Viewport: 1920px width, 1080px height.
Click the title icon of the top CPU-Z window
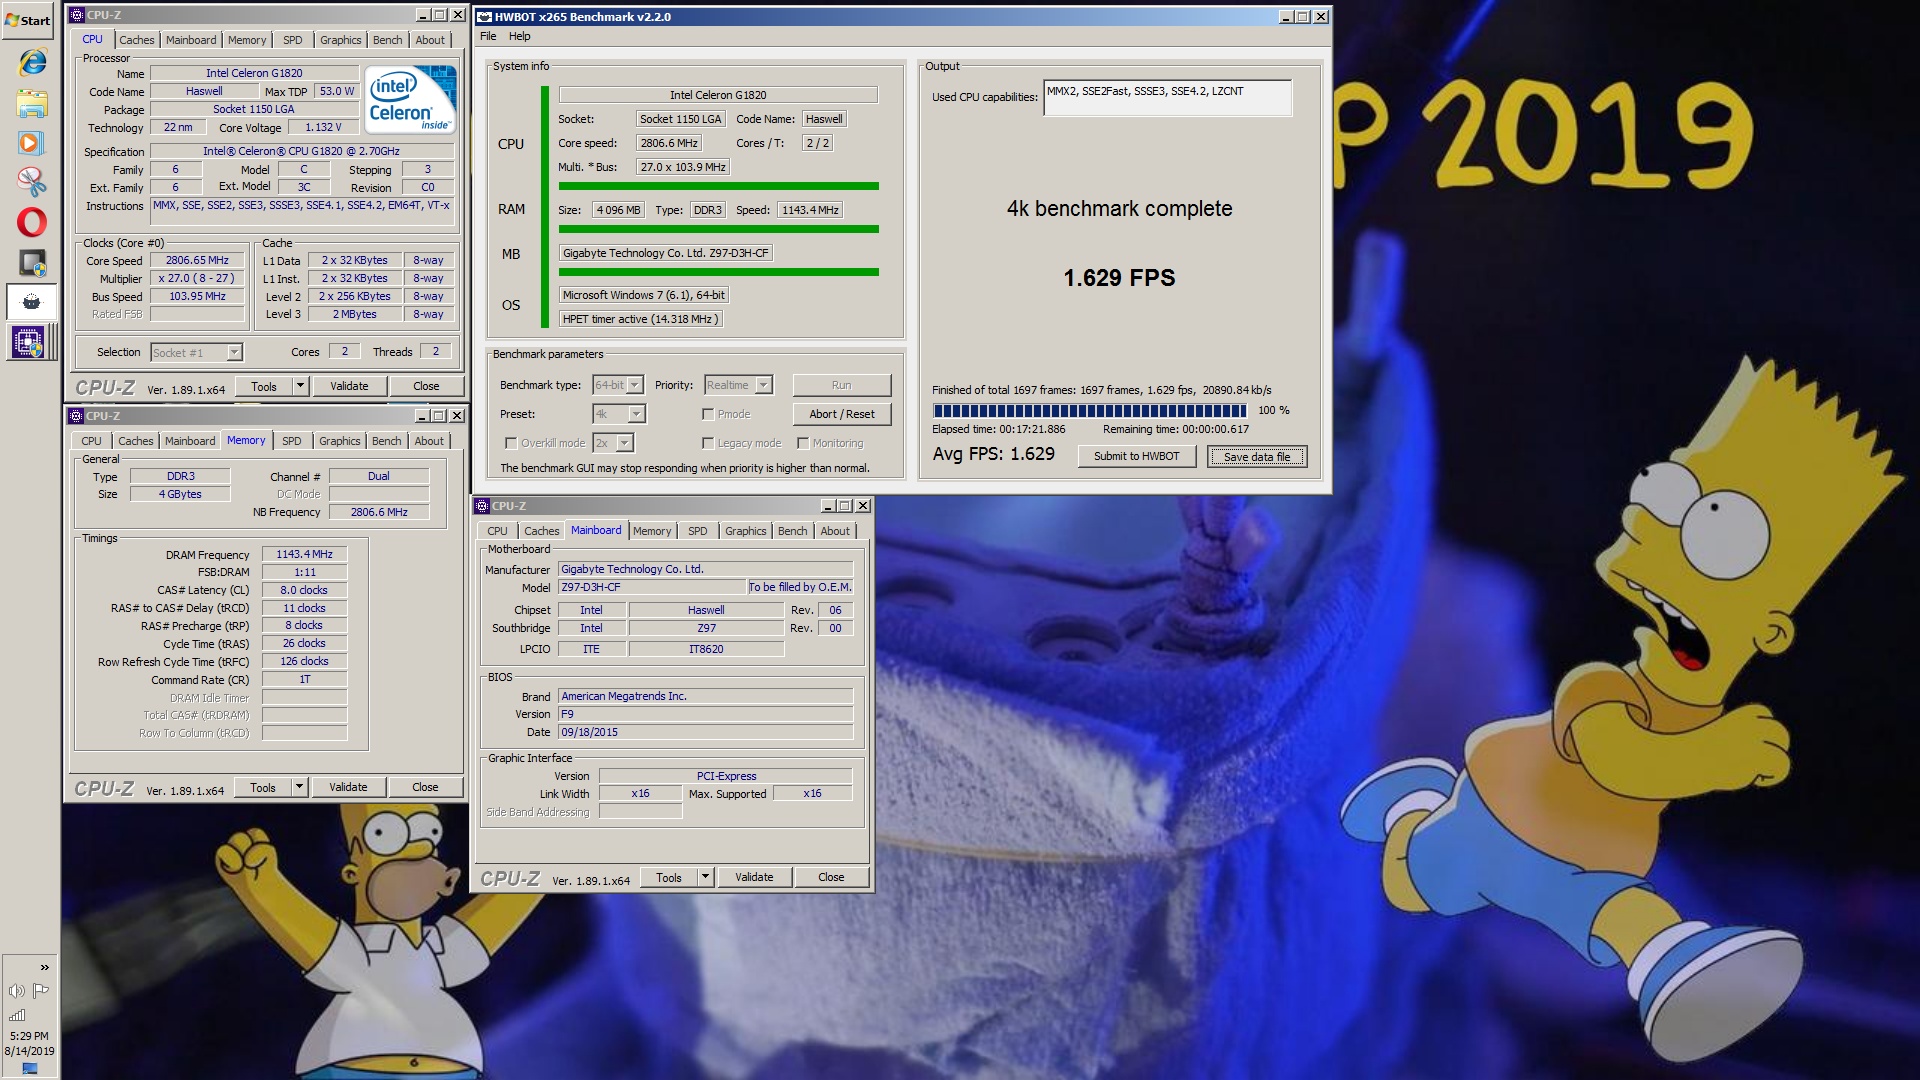click(77, 15)
